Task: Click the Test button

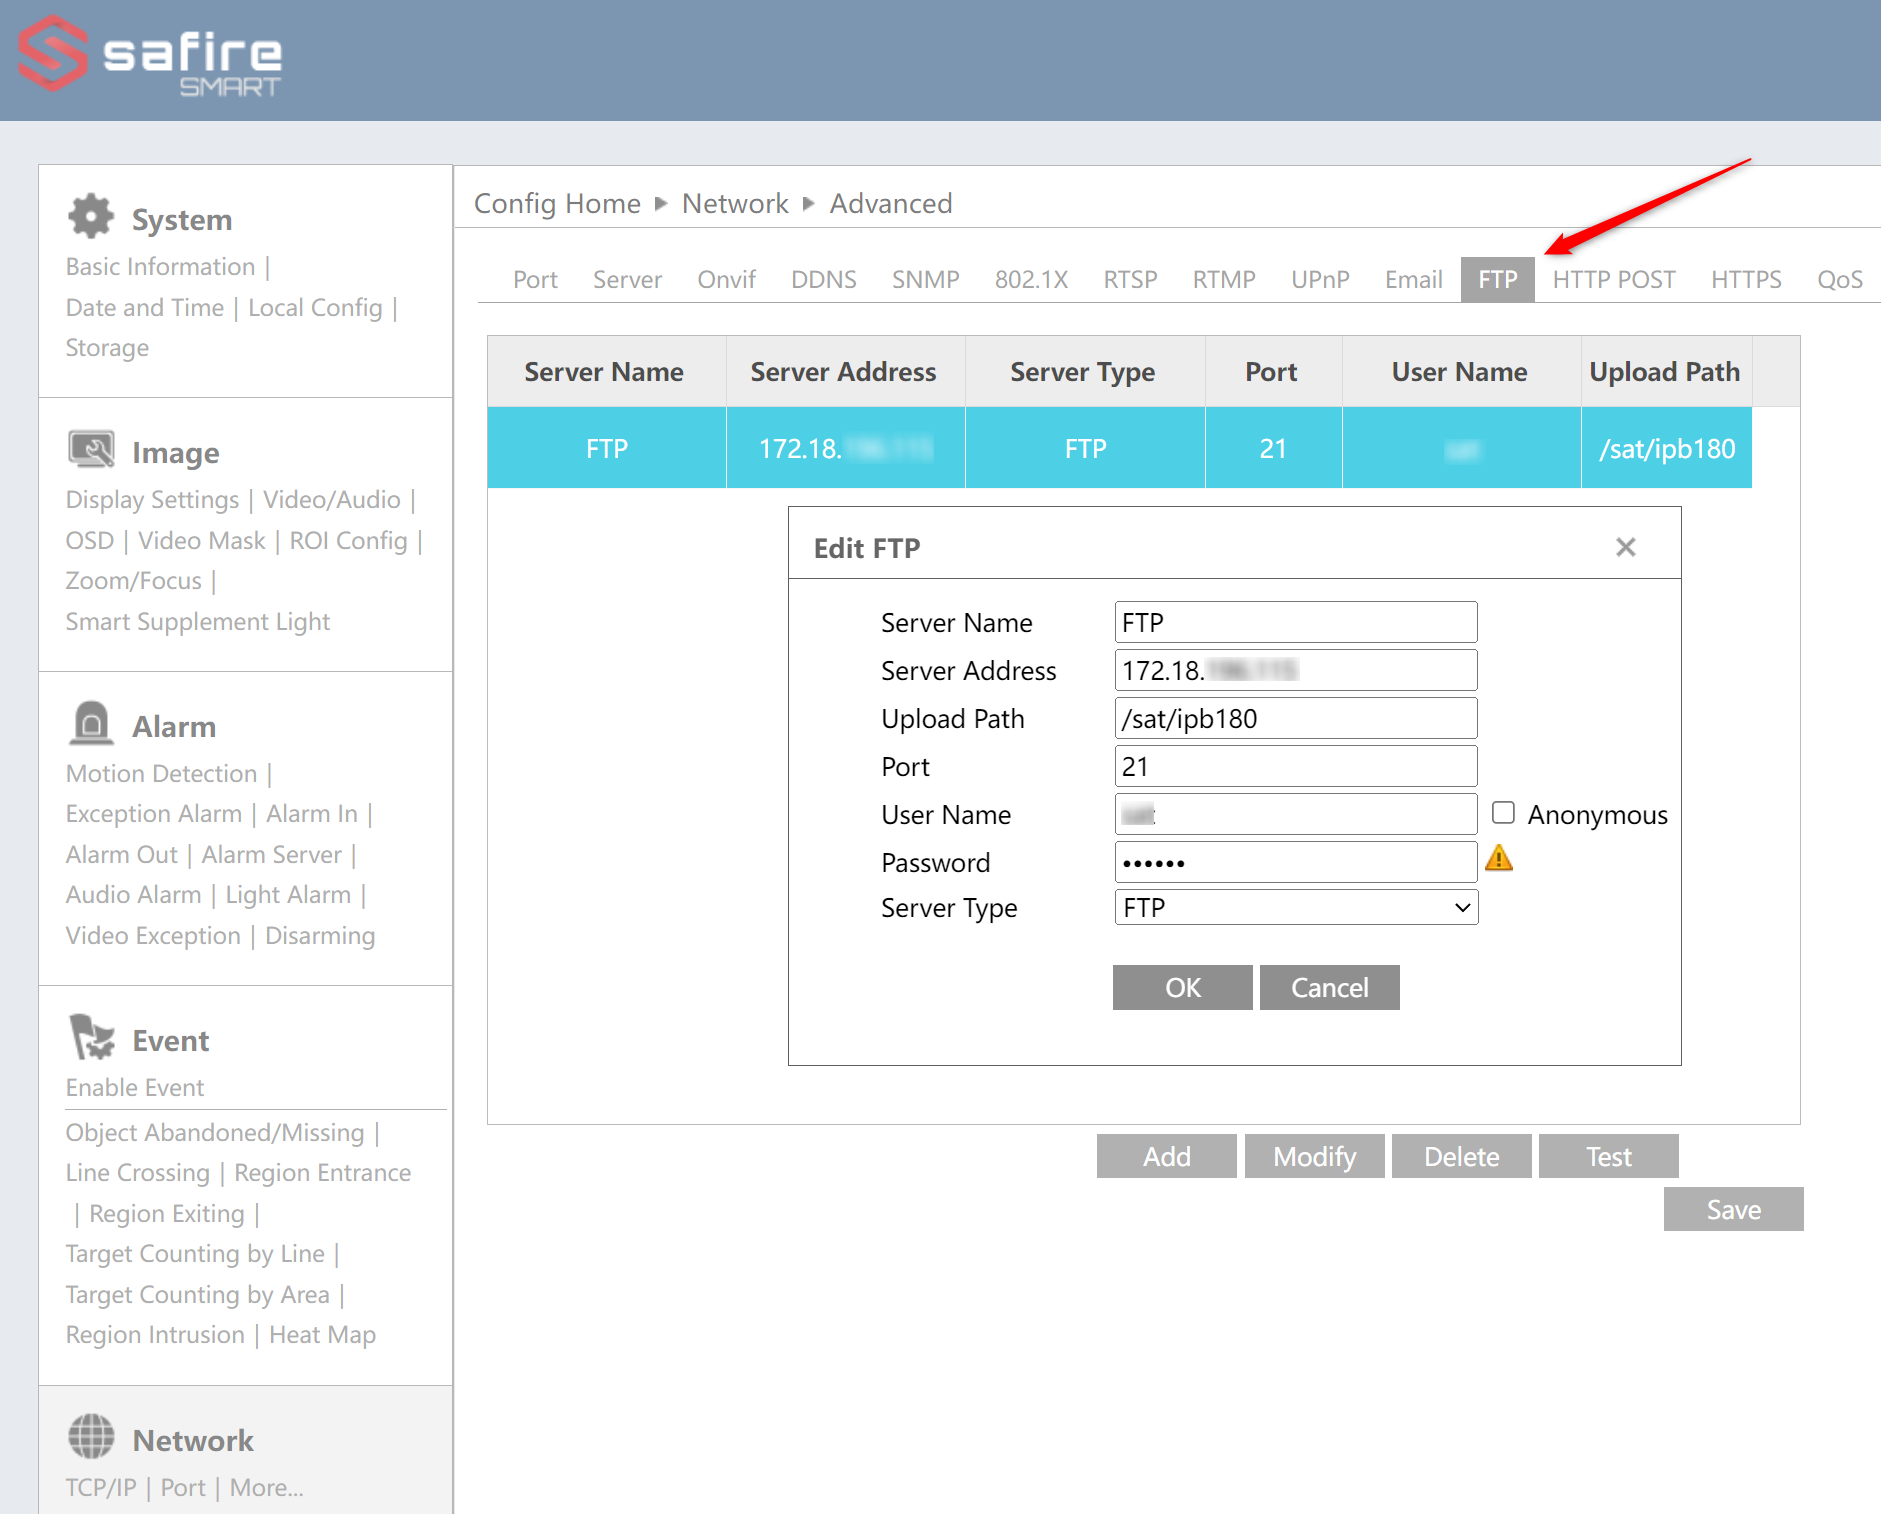Action: point(1607,1156)
